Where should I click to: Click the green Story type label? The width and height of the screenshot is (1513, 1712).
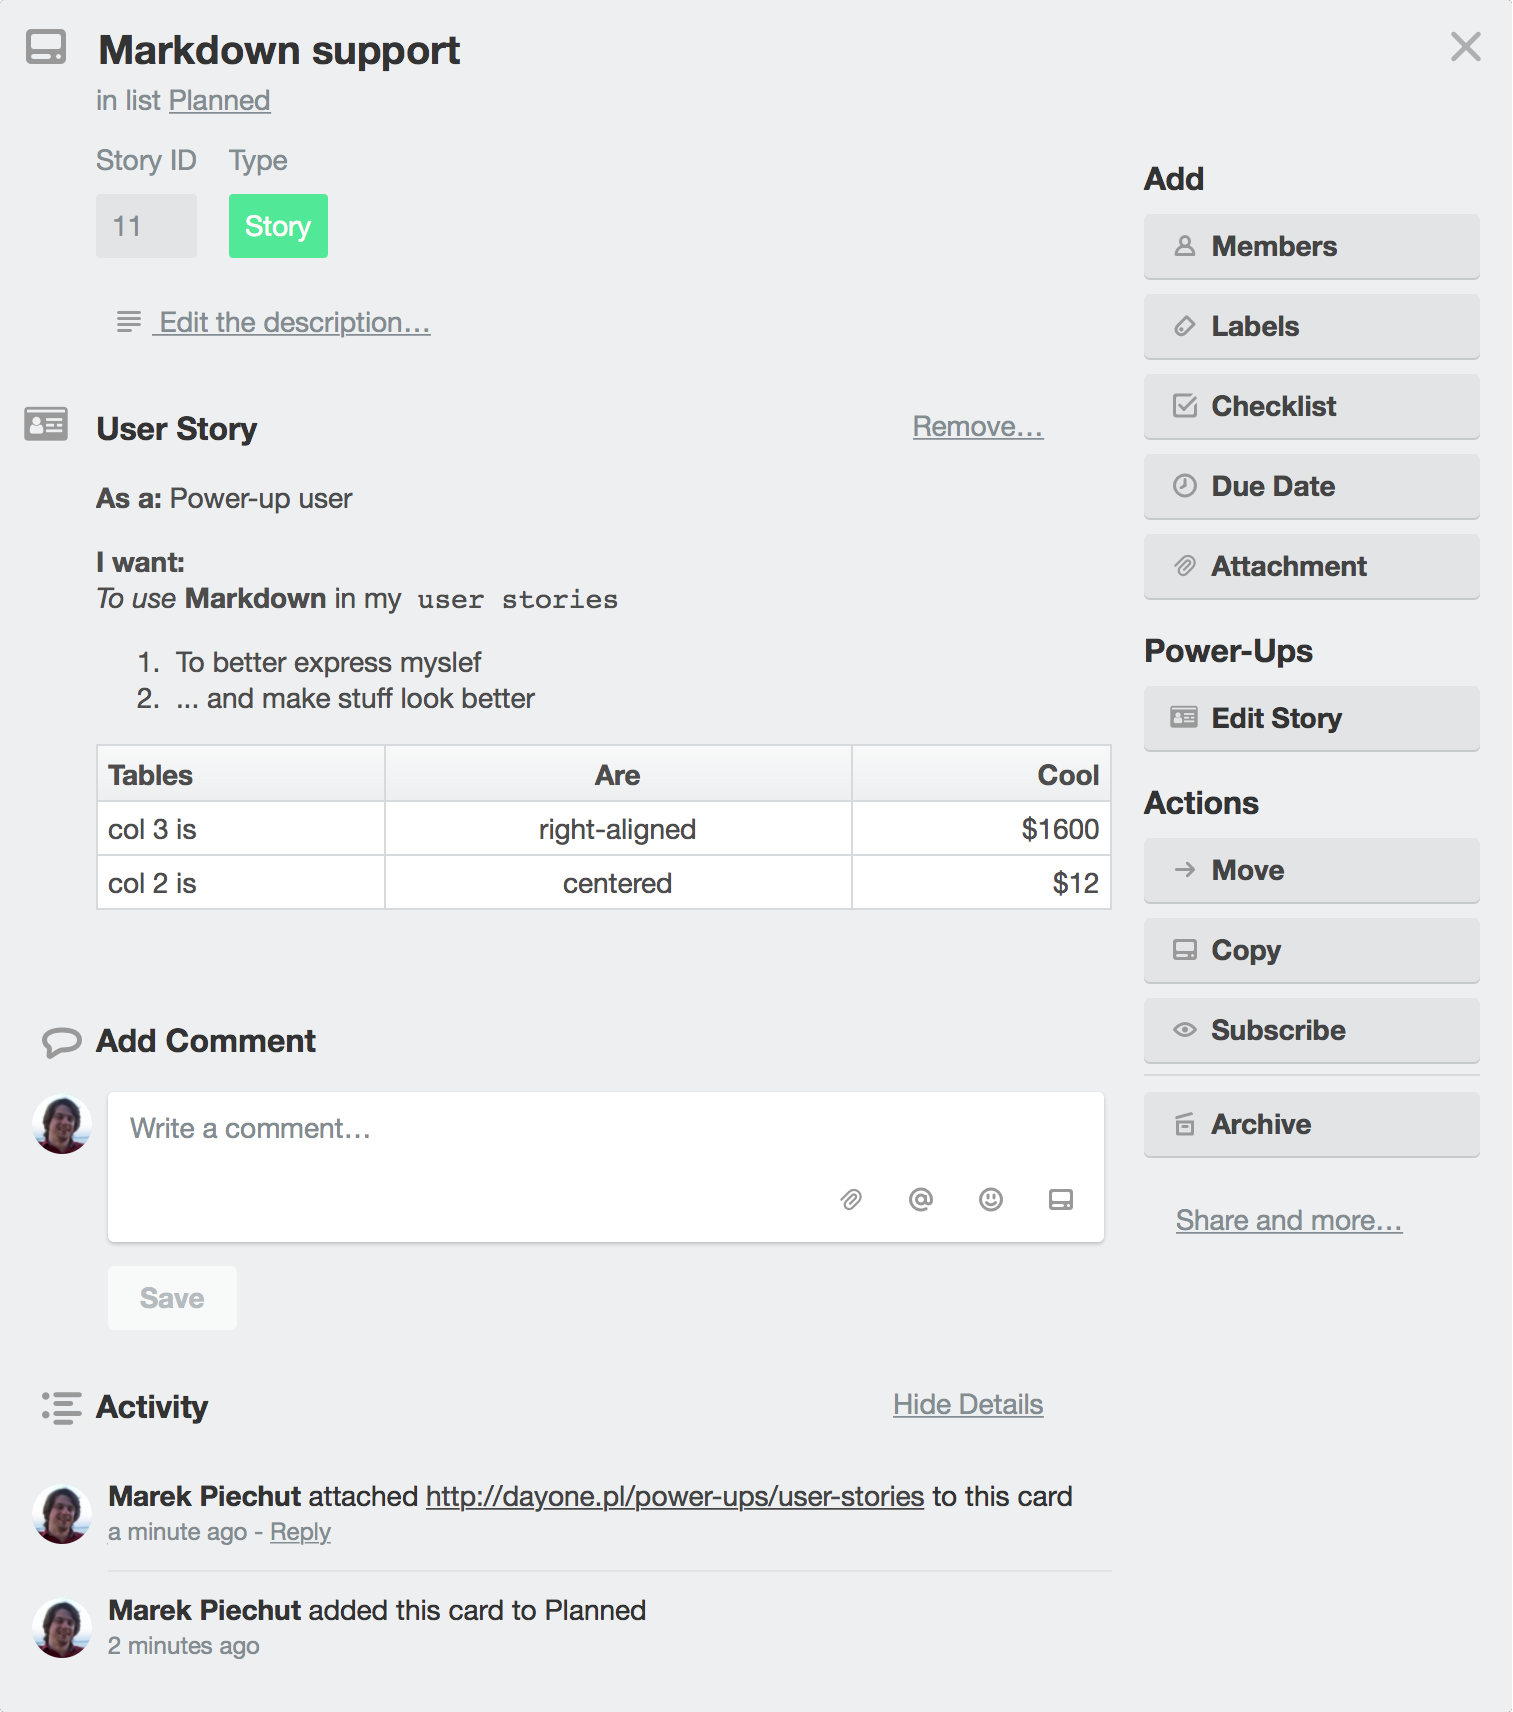coord(278,226)
